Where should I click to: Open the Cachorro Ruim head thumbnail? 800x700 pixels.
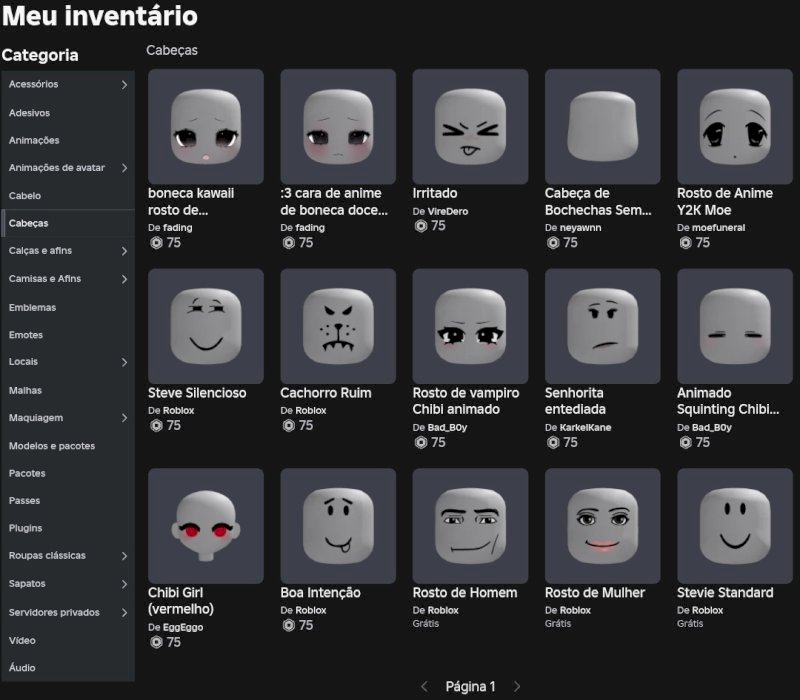click(338, 326)
